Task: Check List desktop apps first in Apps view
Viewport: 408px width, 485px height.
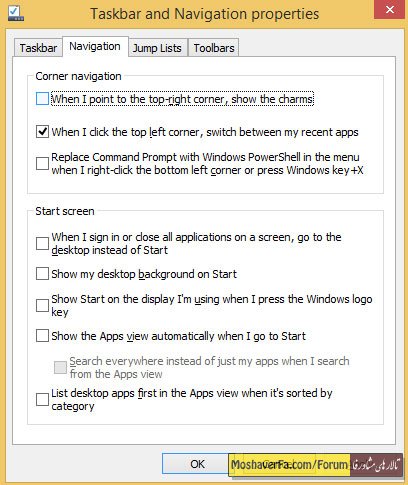Action: (42, 399)
